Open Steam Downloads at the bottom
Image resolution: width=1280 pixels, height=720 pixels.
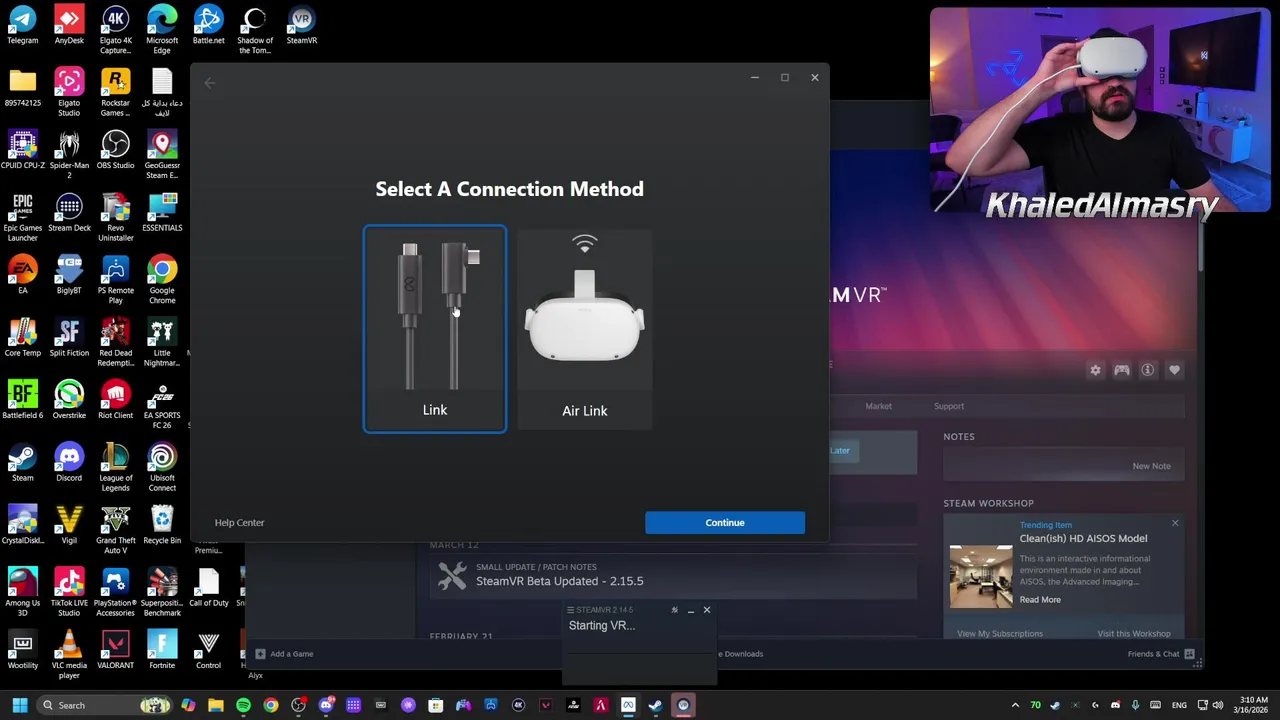tap(743, 654)
